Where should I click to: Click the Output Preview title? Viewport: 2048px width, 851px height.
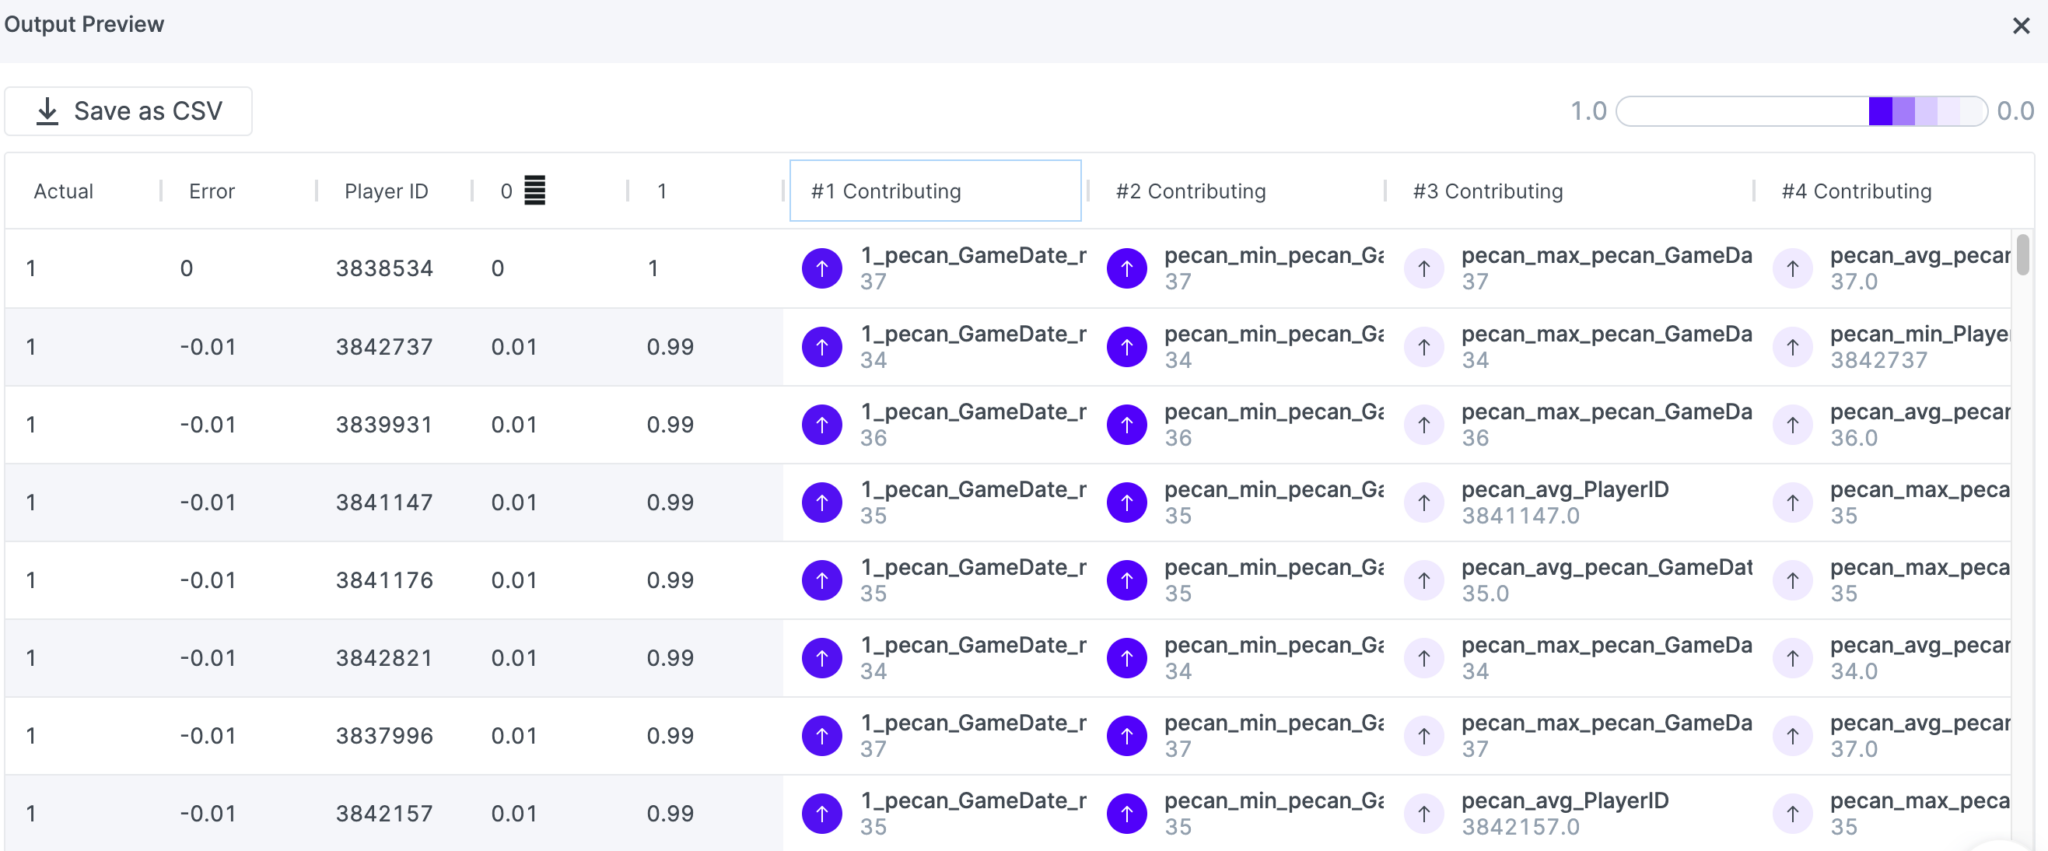(84, 24)
